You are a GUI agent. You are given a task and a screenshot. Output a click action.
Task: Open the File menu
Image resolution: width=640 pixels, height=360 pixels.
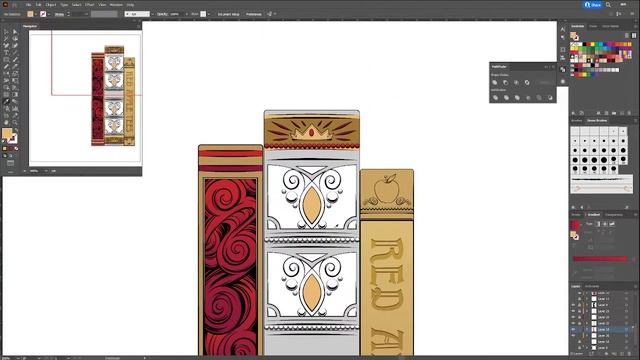pos(28,5)
